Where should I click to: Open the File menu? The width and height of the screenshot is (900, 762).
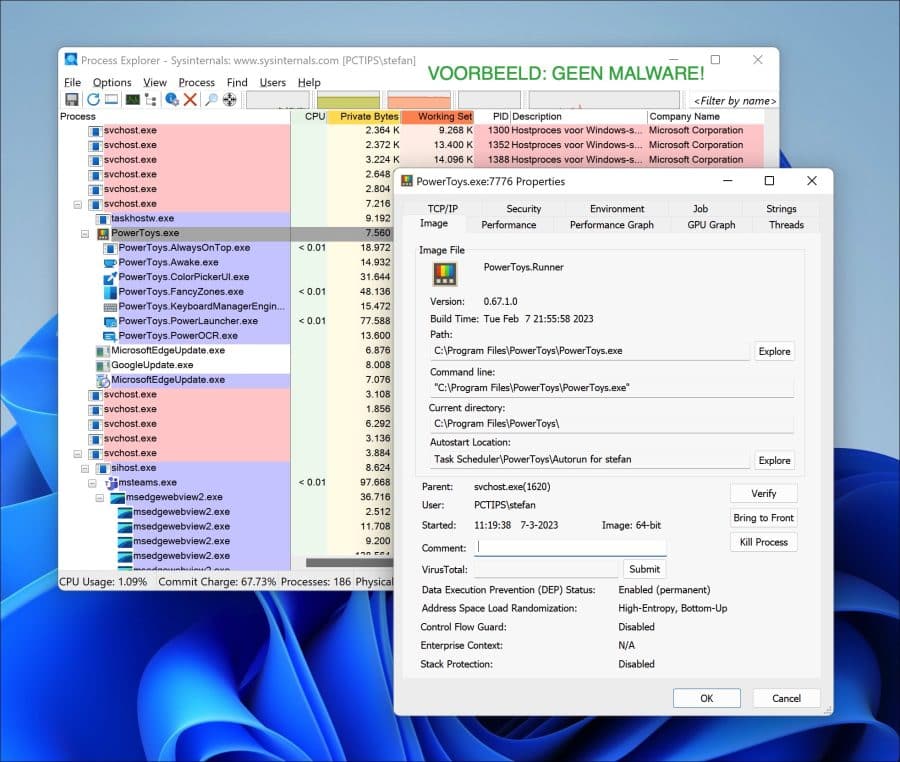coord(72,83)
